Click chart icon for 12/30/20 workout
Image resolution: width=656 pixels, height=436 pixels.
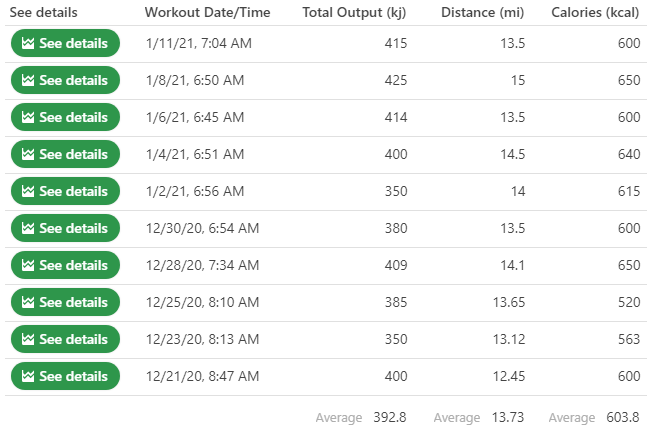[x=28, y=229]
